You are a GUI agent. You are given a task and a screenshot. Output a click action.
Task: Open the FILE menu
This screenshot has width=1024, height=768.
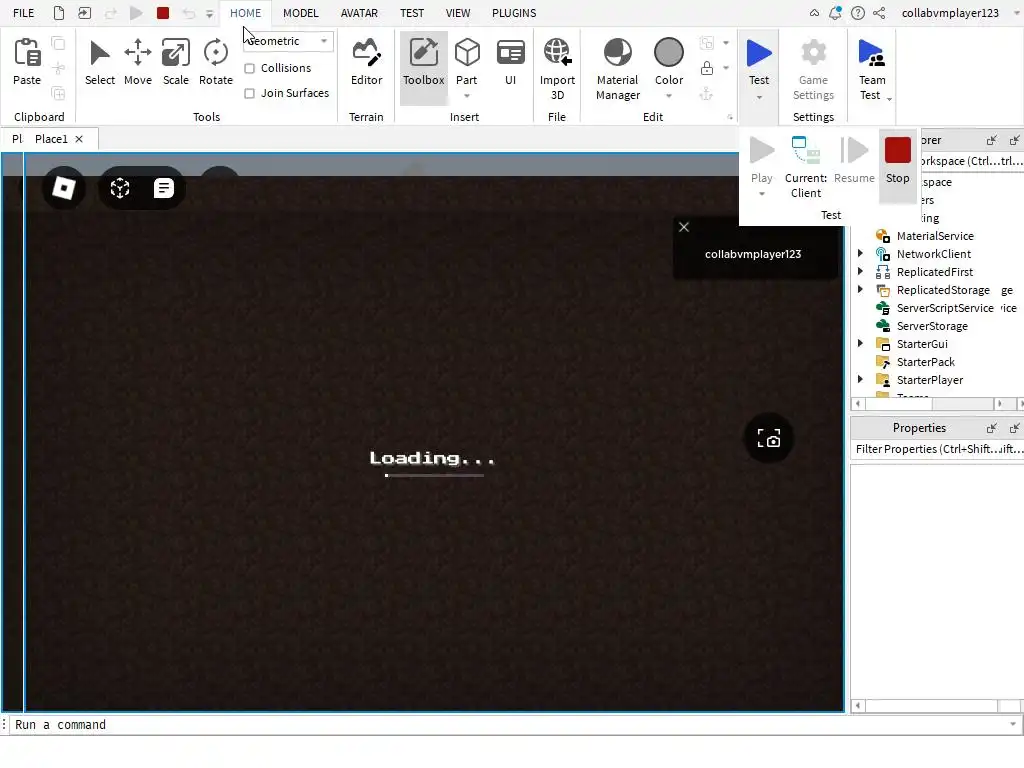[x=24, y=13]
